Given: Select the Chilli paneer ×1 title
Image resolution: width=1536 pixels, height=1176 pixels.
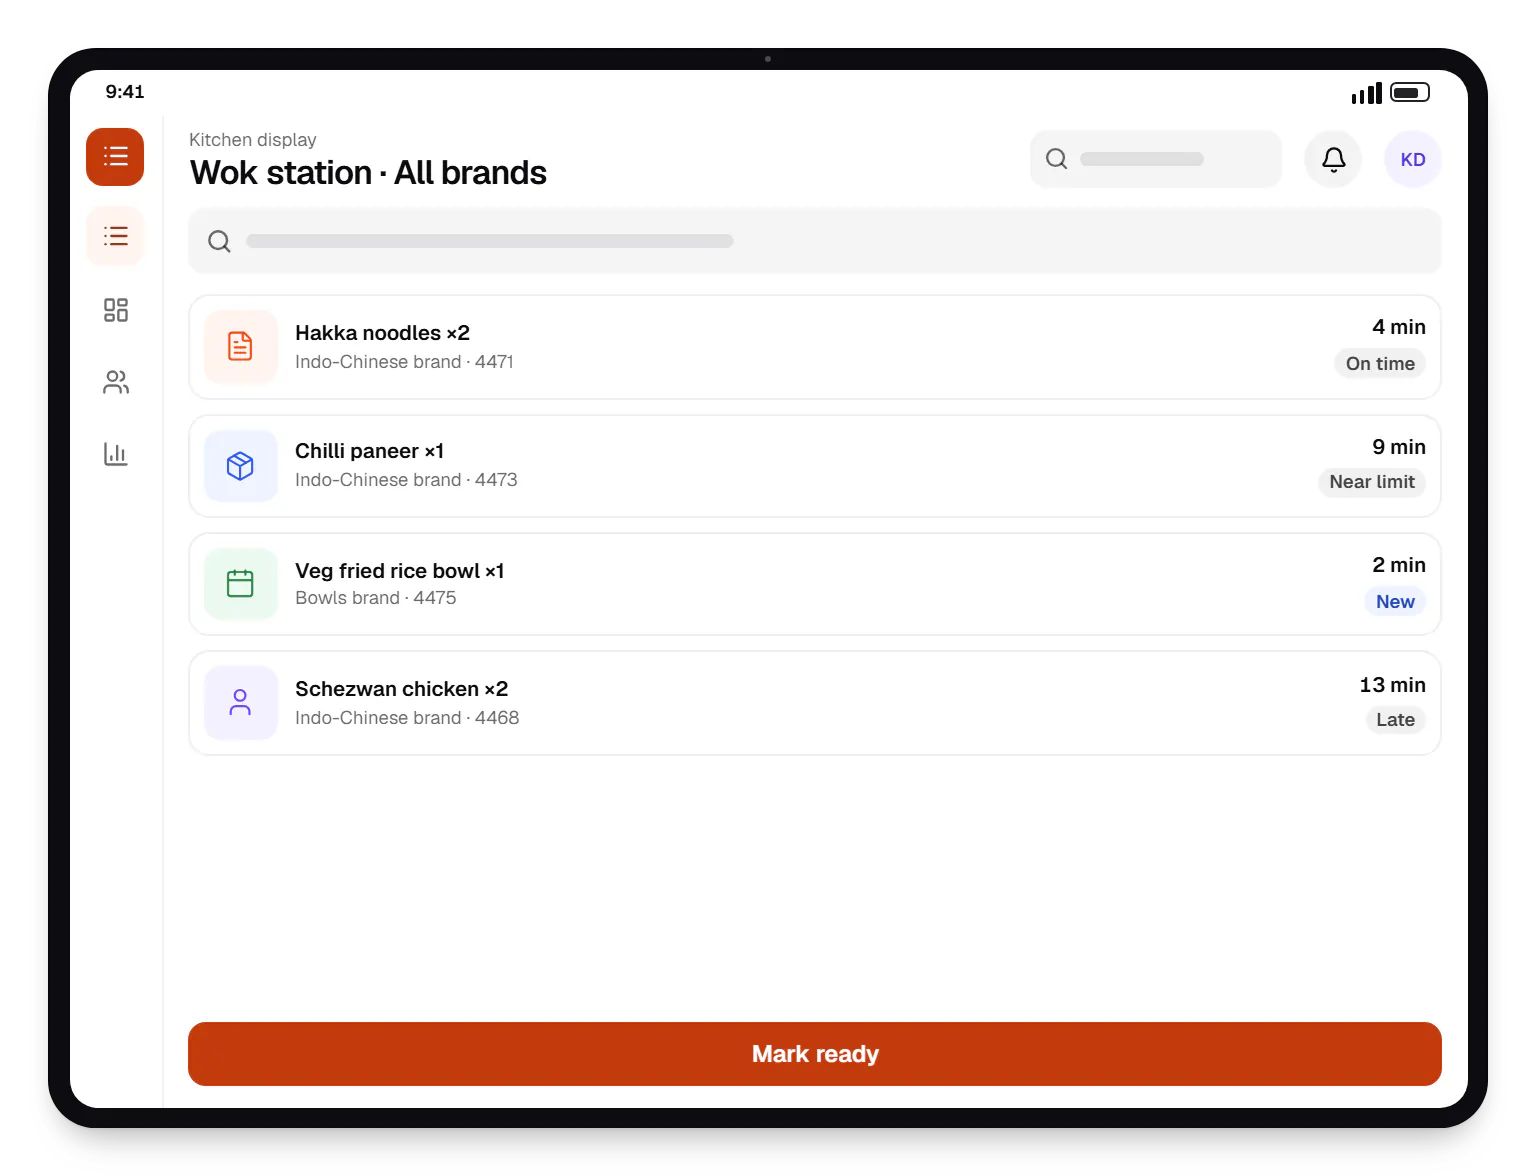Looking at the screenshot, I should 369,451.
